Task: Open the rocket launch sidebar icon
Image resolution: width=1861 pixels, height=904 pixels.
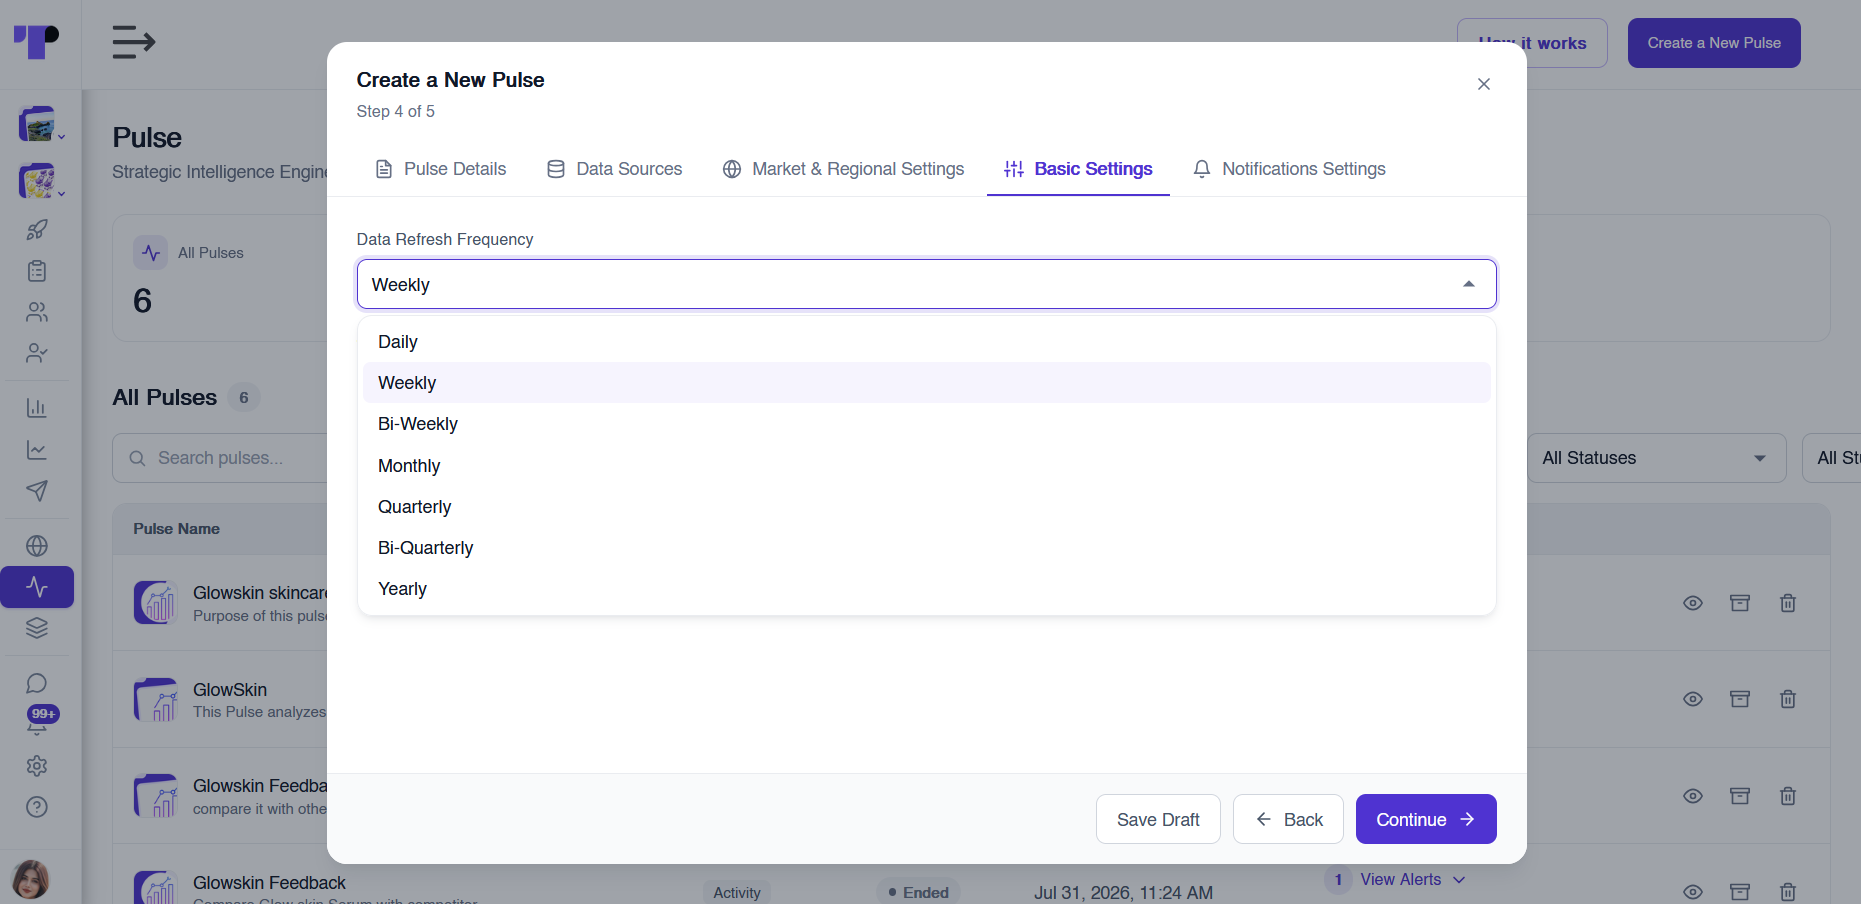Action: point(37,230)
